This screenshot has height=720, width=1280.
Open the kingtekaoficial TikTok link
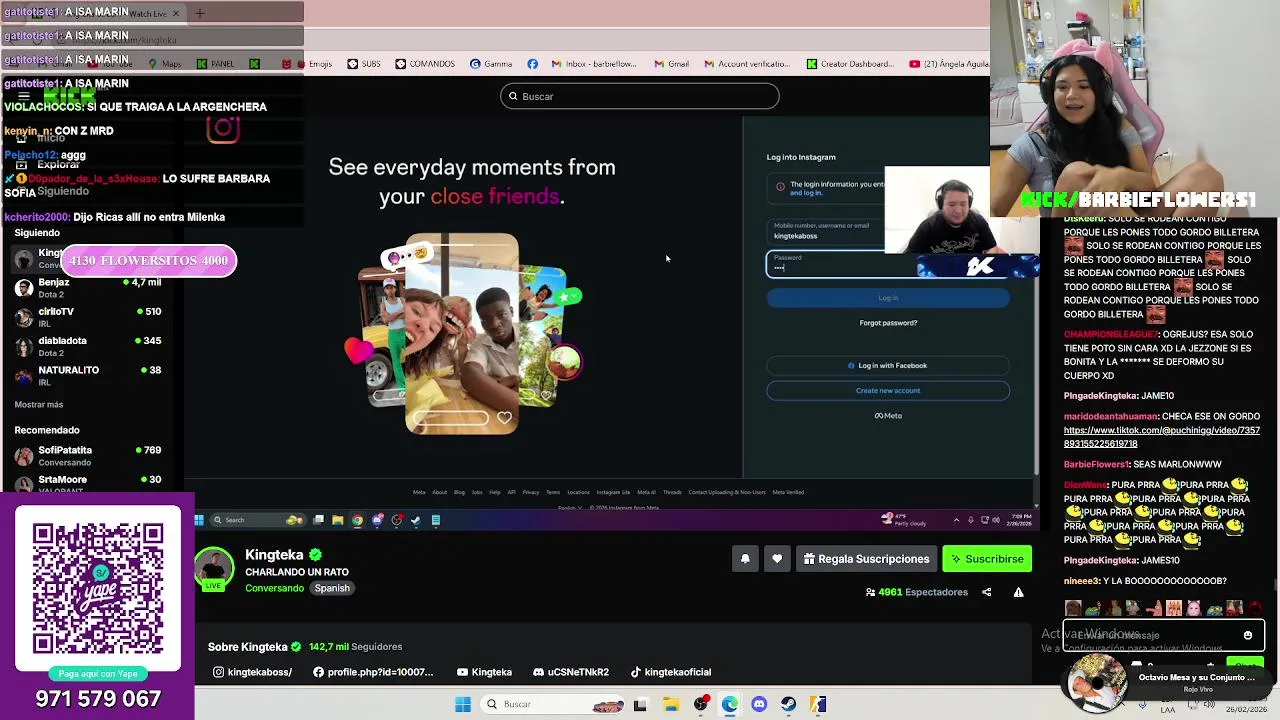670,672
